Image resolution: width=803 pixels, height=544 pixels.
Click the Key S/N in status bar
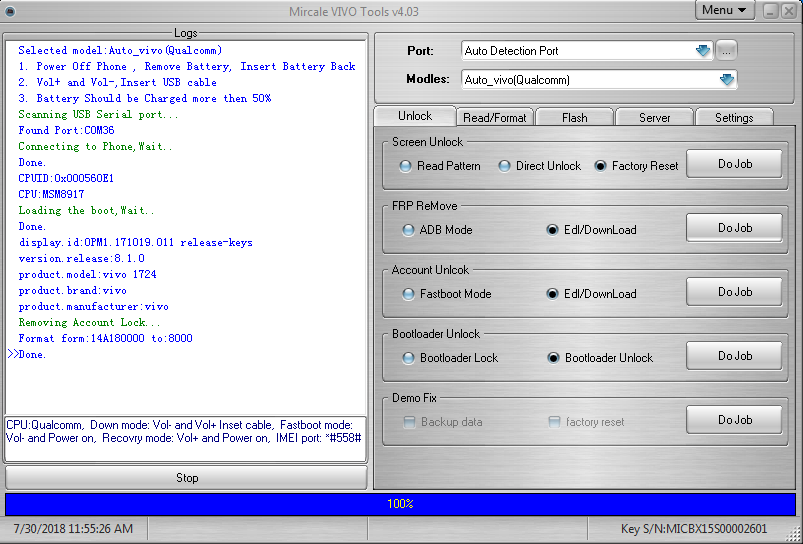pyautogui.click(x=694, y=529)
